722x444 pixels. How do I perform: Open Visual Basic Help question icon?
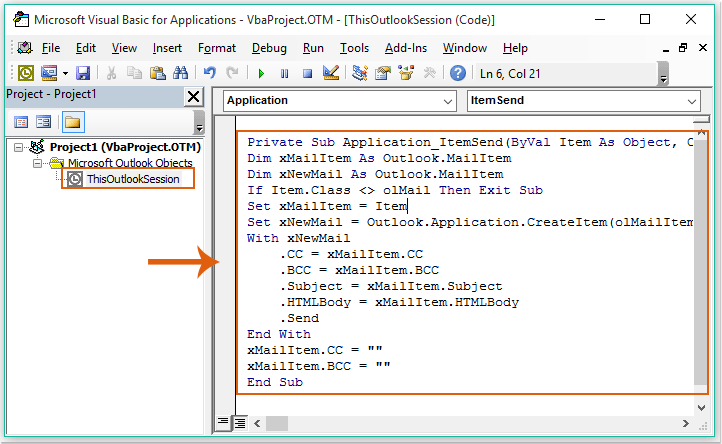click(x=457, y=73)
